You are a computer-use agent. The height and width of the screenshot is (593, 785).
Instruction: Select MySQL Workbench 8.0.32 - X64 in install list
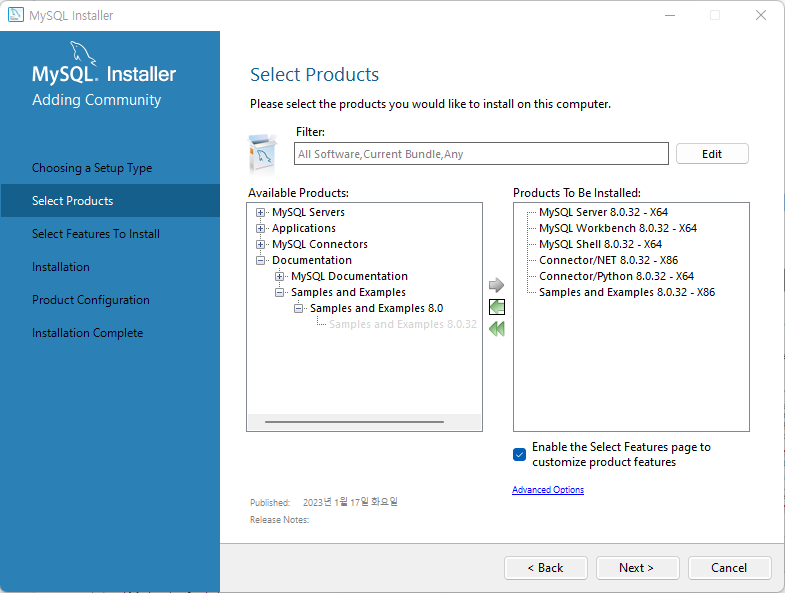click(x=618, y=228)
